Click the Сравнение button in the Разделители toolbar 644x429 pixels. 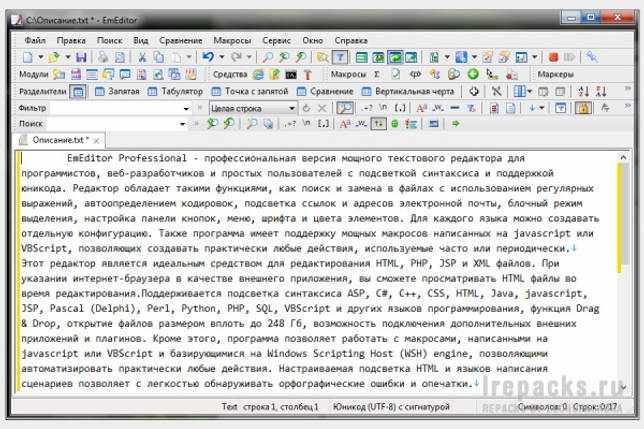click(325, 92)
